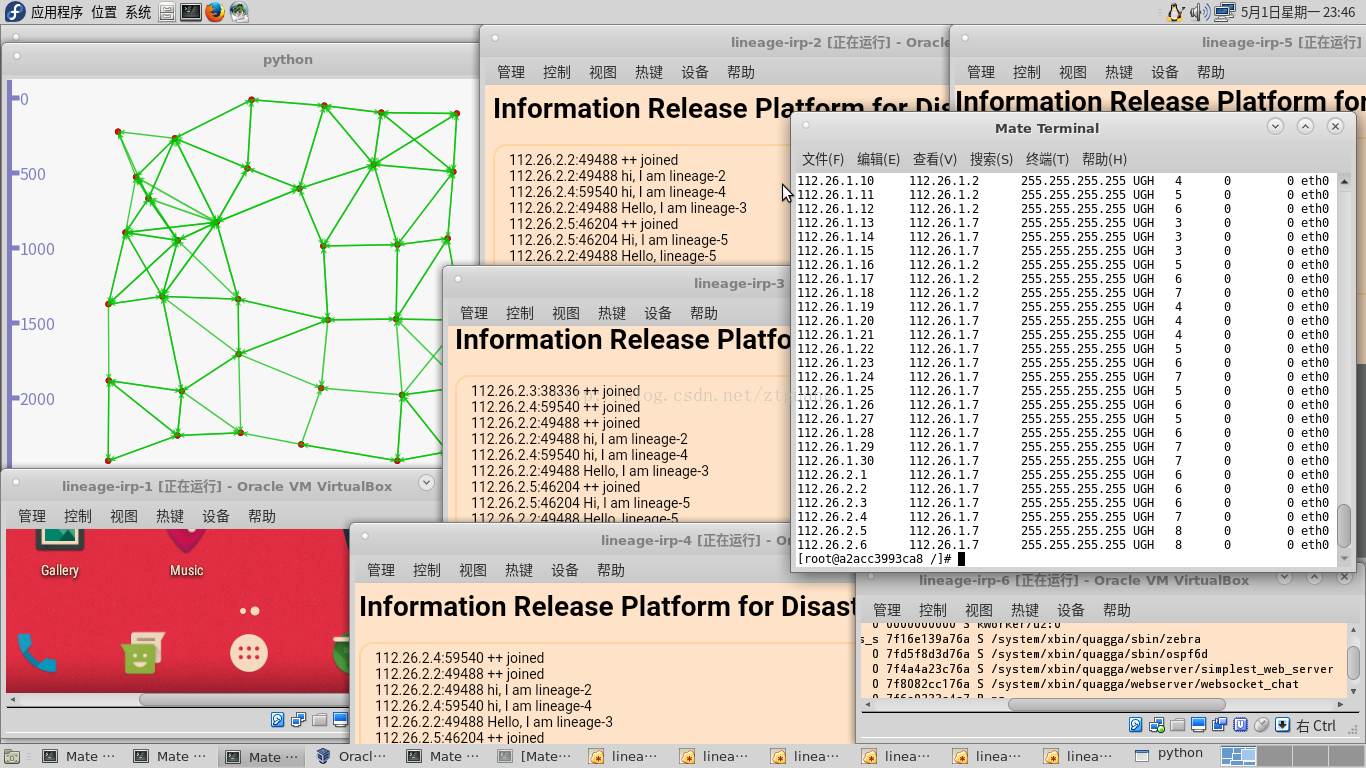
Task: Open the network connection tray icon
Action: [1224, 12]
